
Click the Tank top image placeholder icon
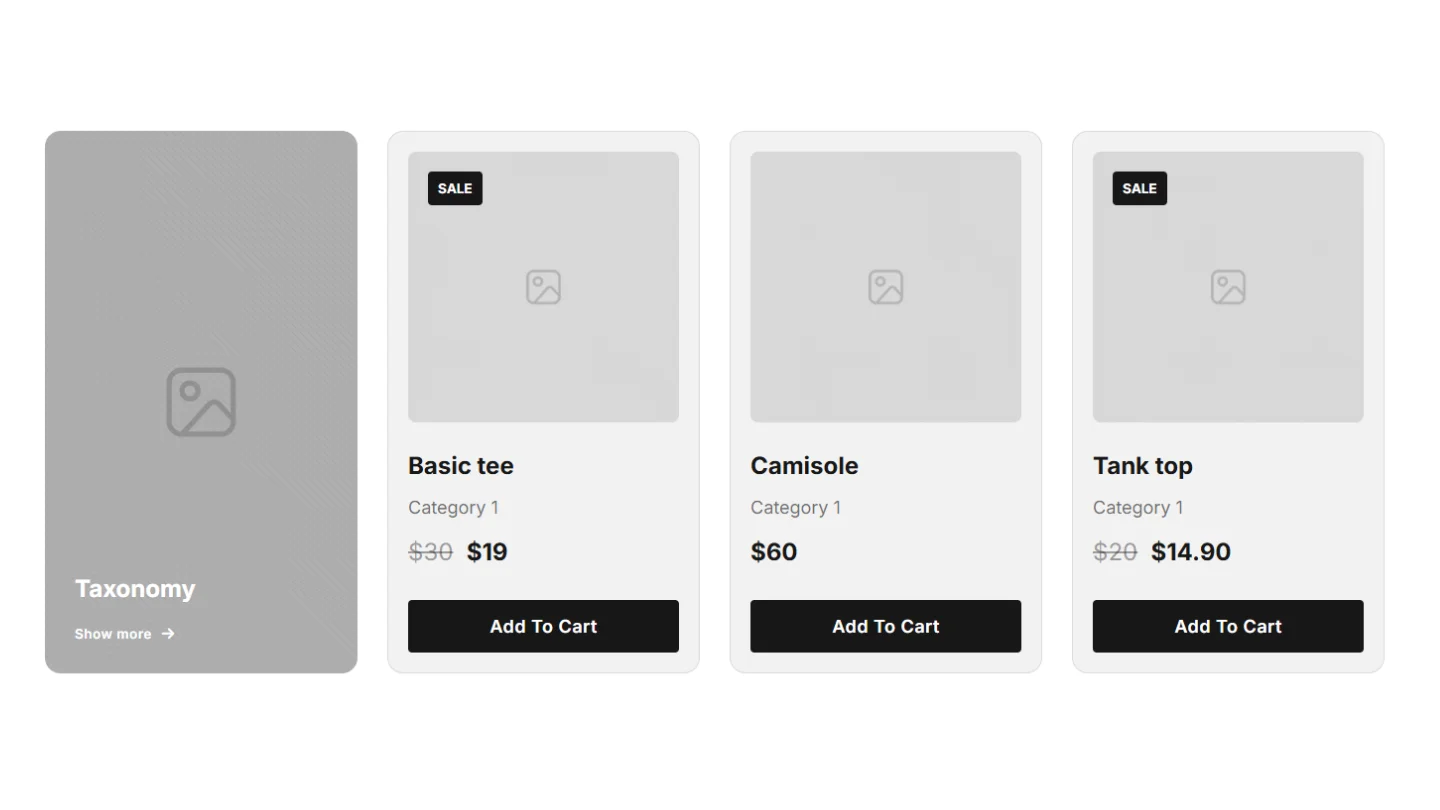pyautogui.click(x=1228, y=287)
